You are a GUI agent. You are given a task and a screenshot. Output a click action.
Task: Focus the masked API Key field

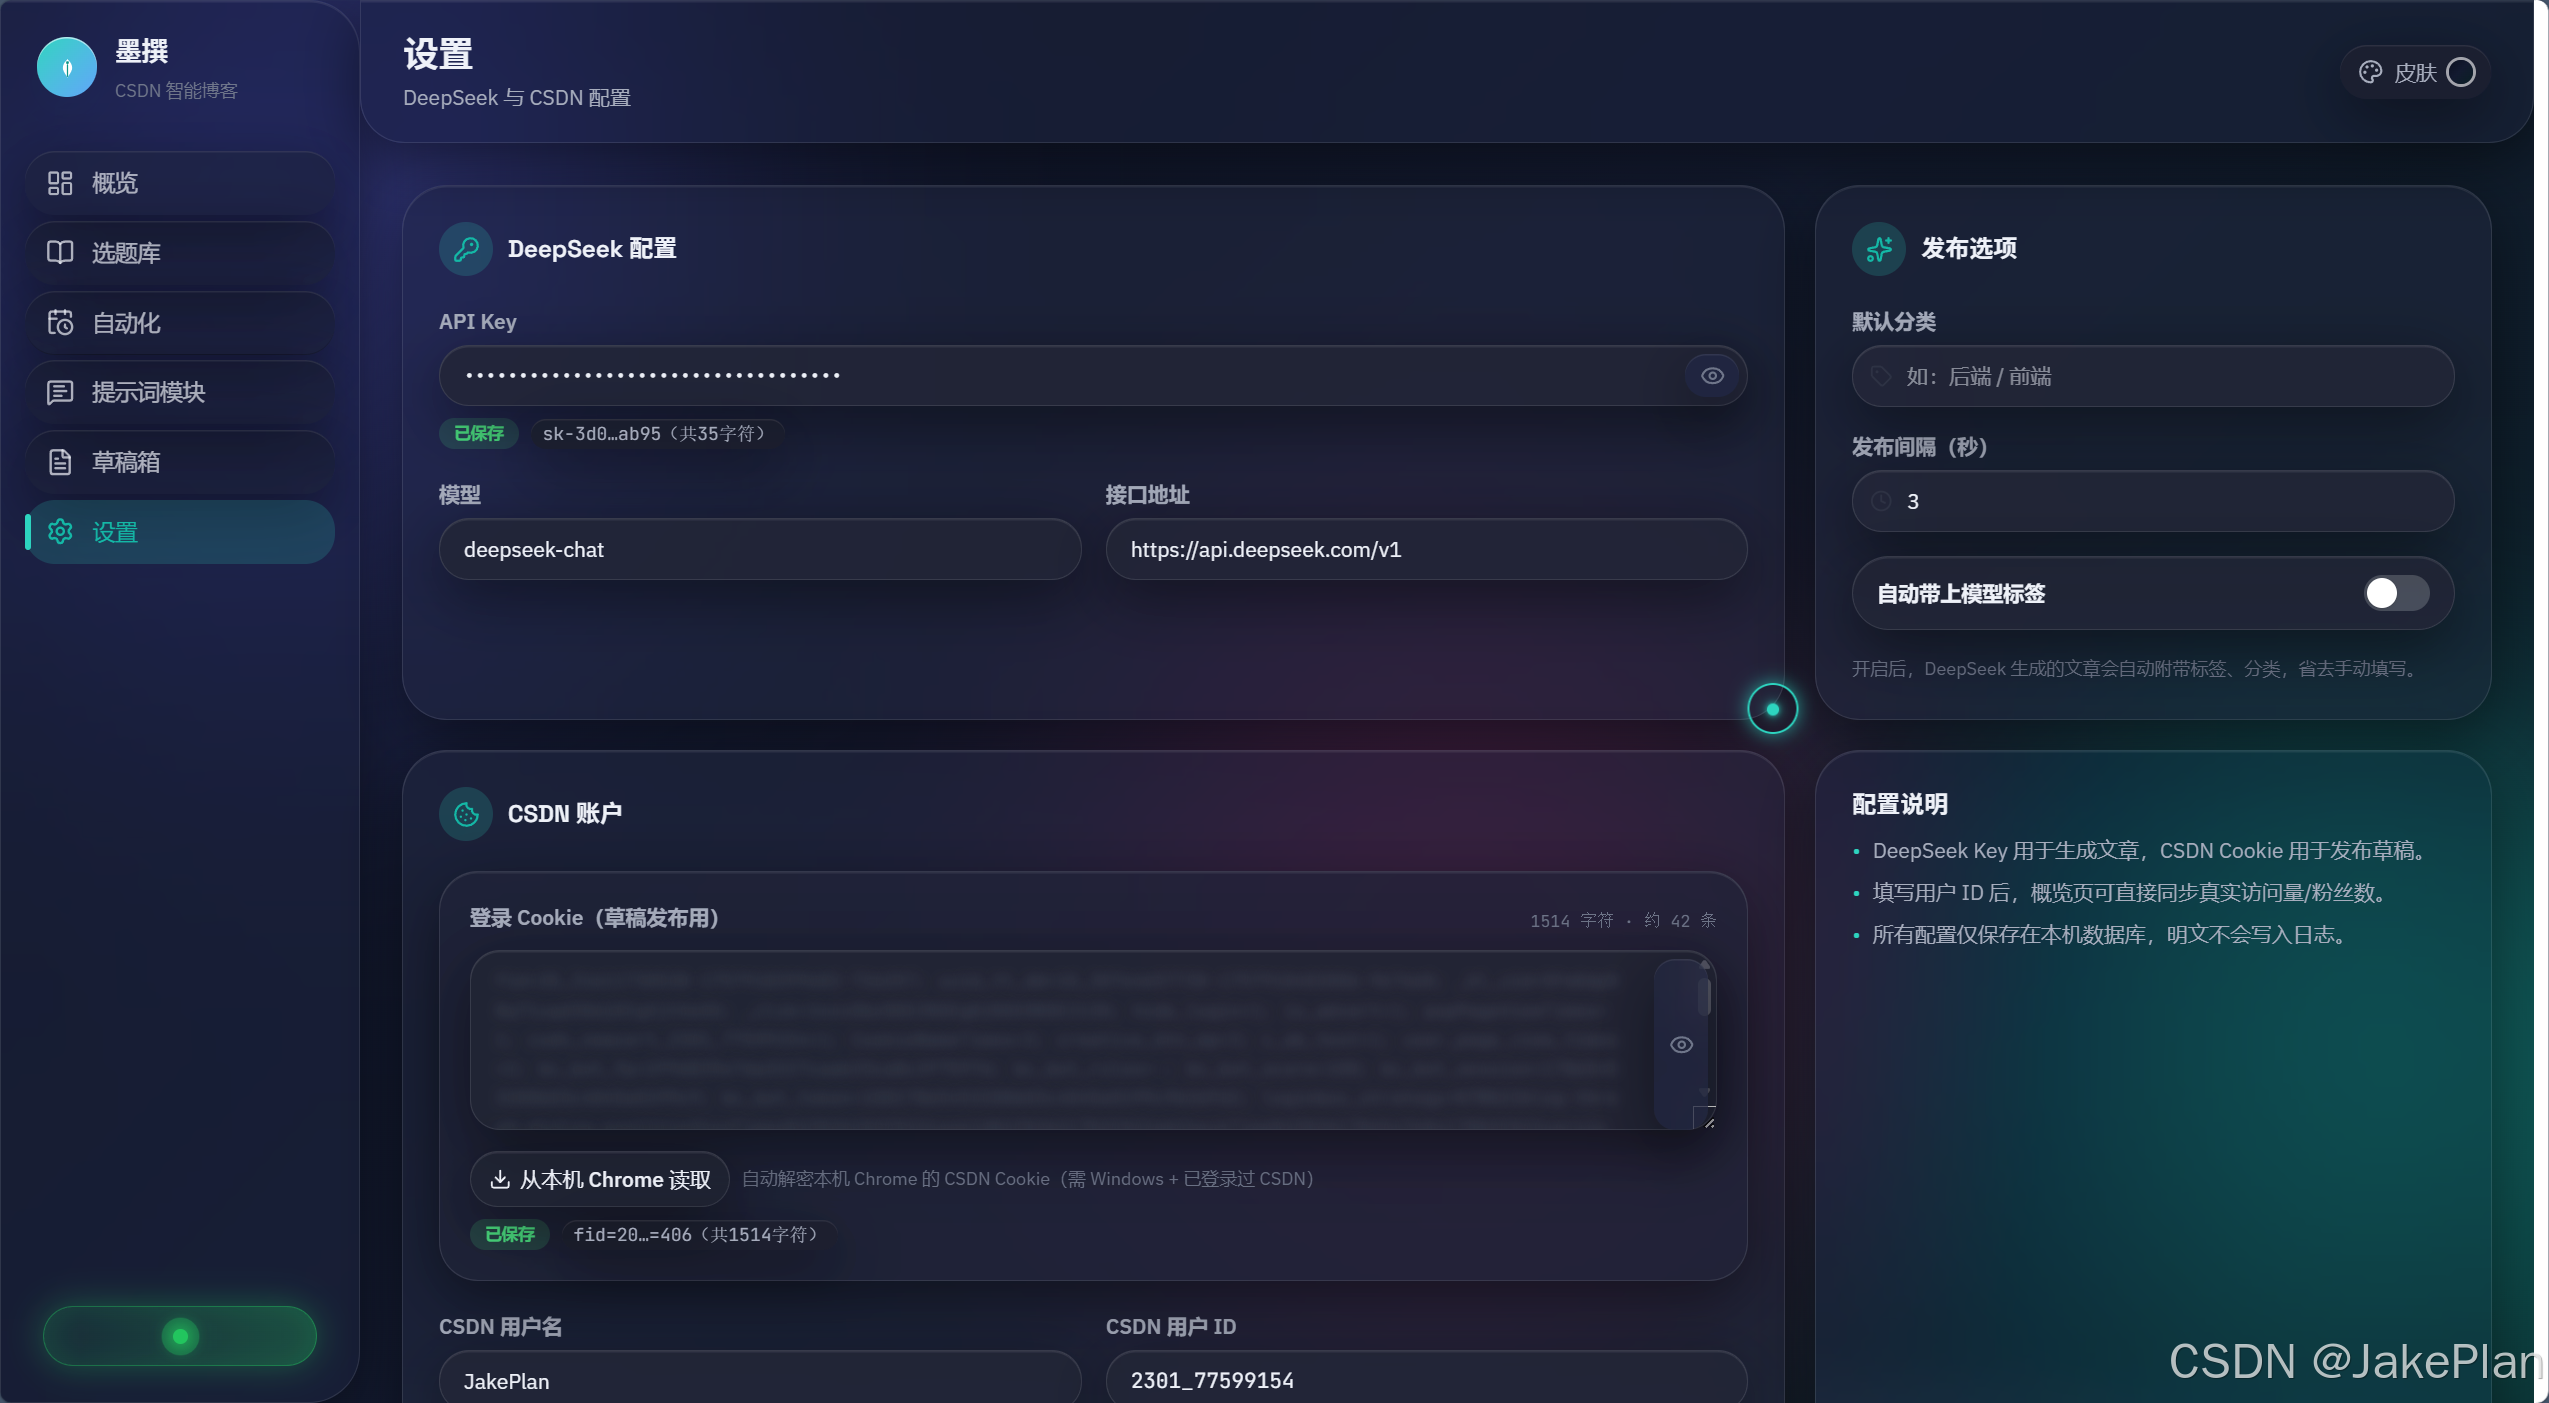[1093, 376]
